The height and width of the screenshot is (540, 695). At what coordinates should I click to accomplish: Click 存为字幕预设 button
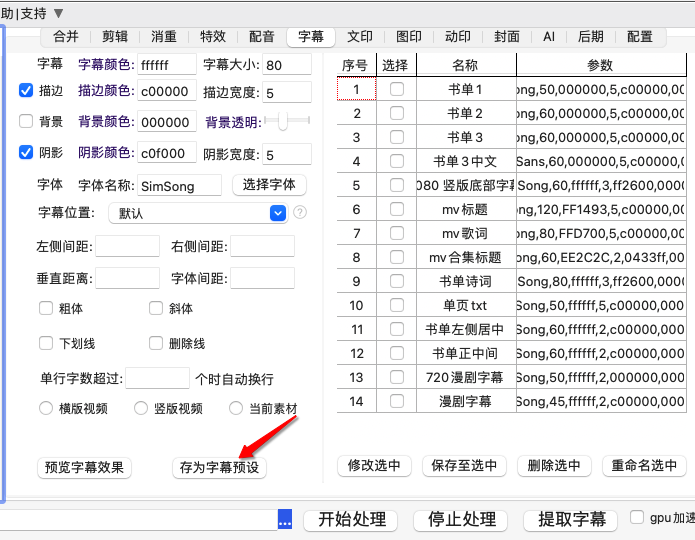pos(219,467)
